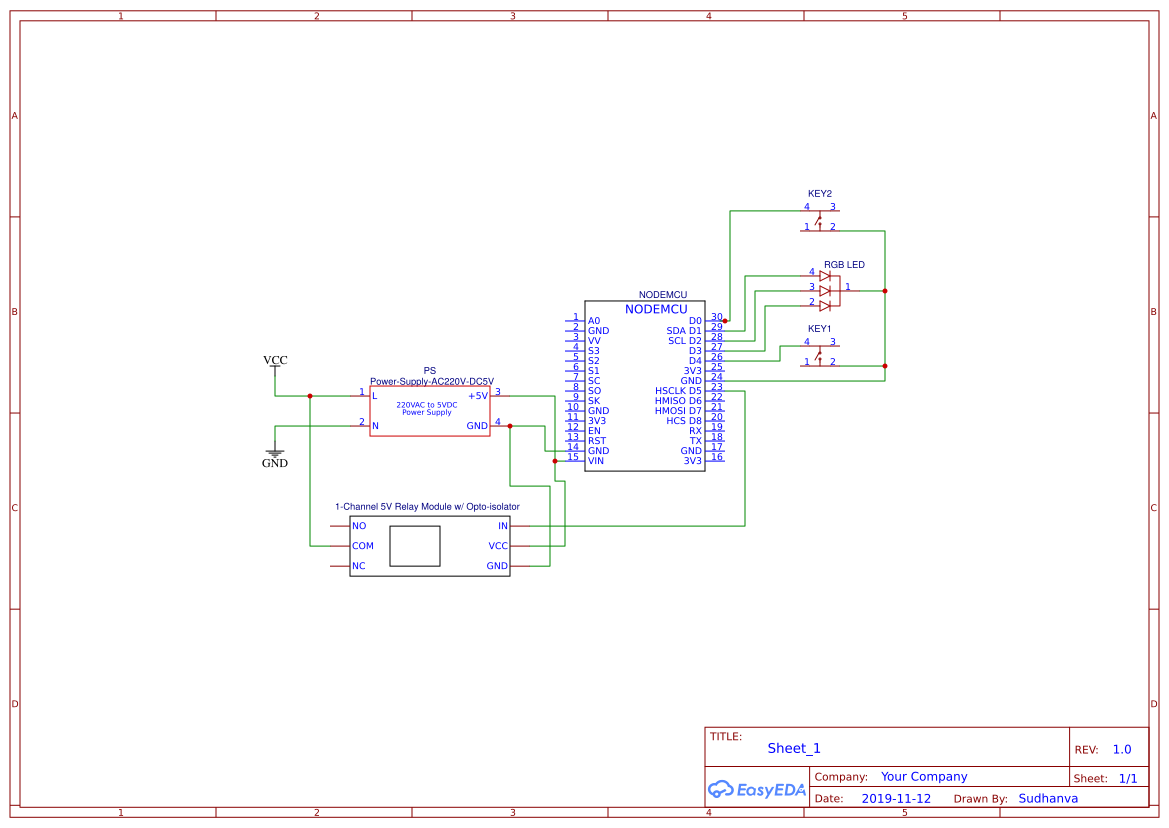Click the row marker B on left border
The image size is (1169, 828).
click(13, 311)
